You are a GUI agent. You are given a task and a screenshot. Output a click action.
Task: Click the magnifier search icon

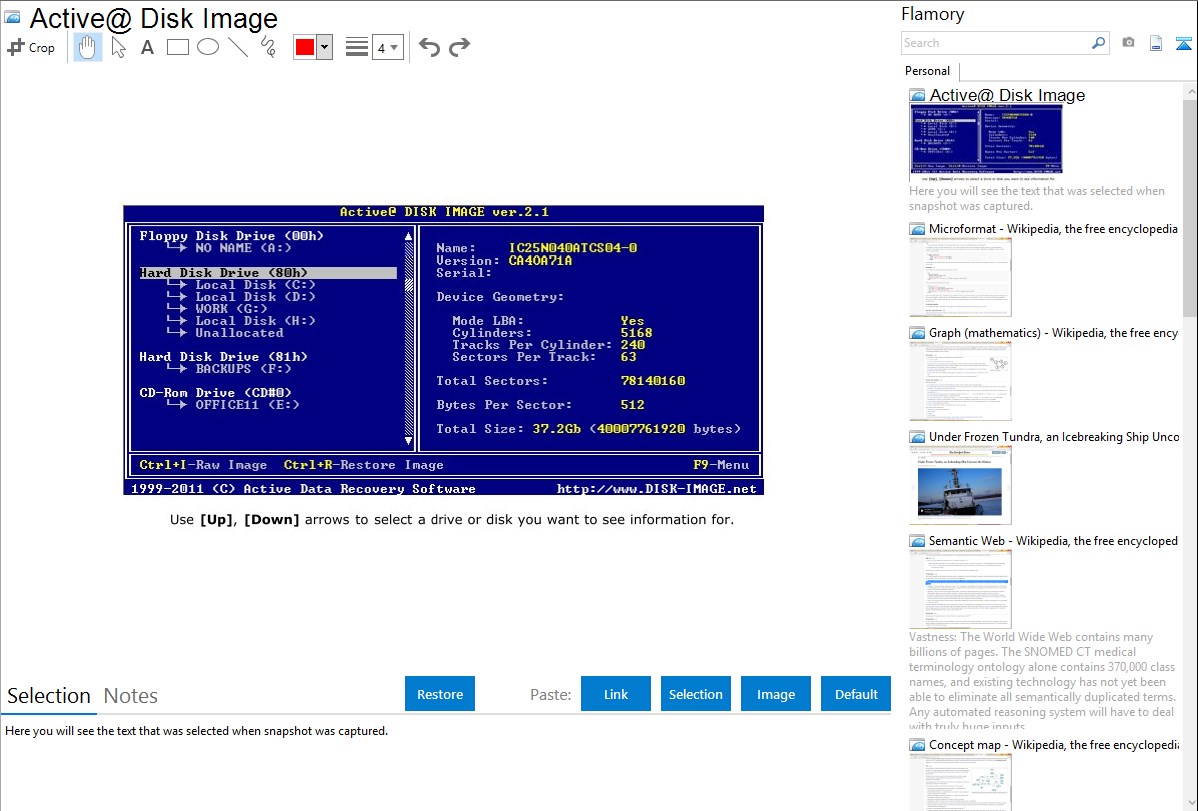[x=1099, y=43]
